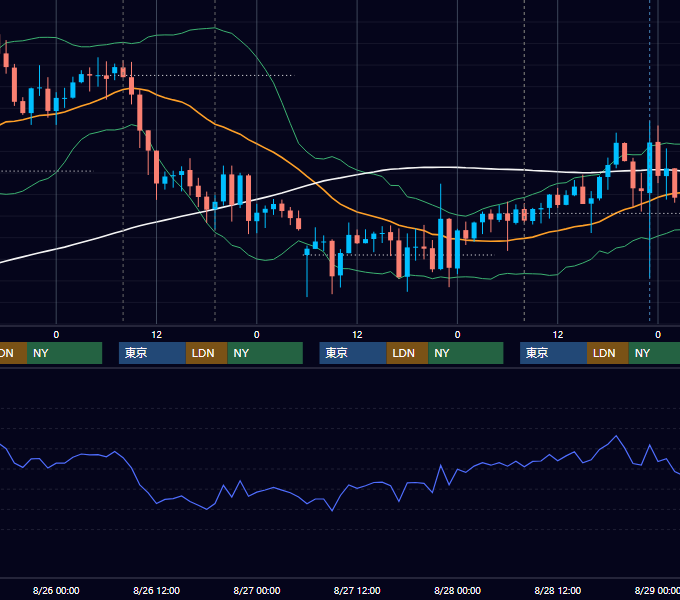Click the hour label 12 on 8/27

click(357, 335)
